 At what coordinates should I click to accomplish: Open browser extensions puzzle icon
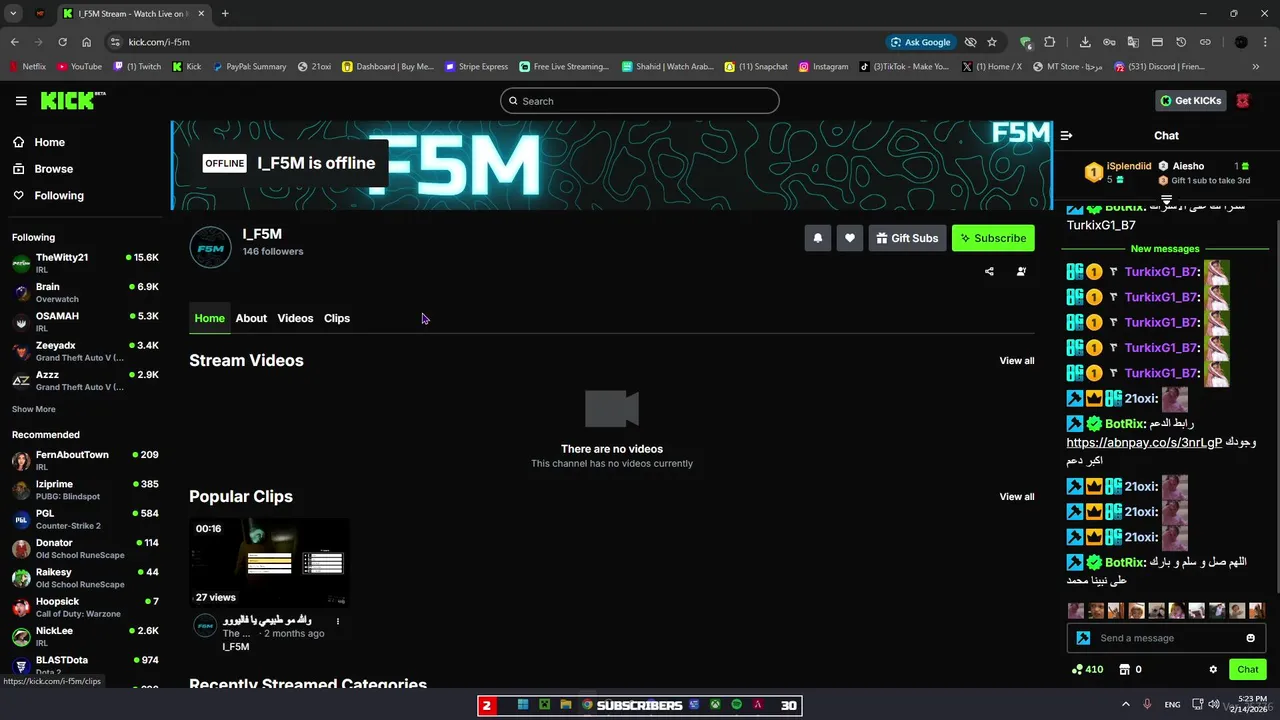[1049, 42]
